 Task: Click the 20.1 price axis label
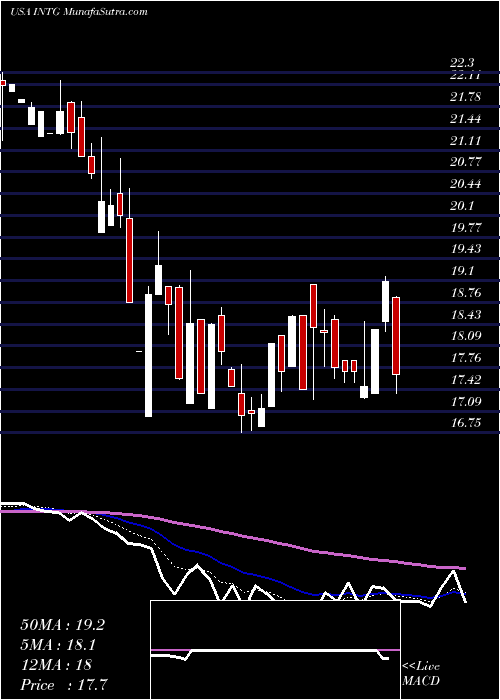(463, 206)
